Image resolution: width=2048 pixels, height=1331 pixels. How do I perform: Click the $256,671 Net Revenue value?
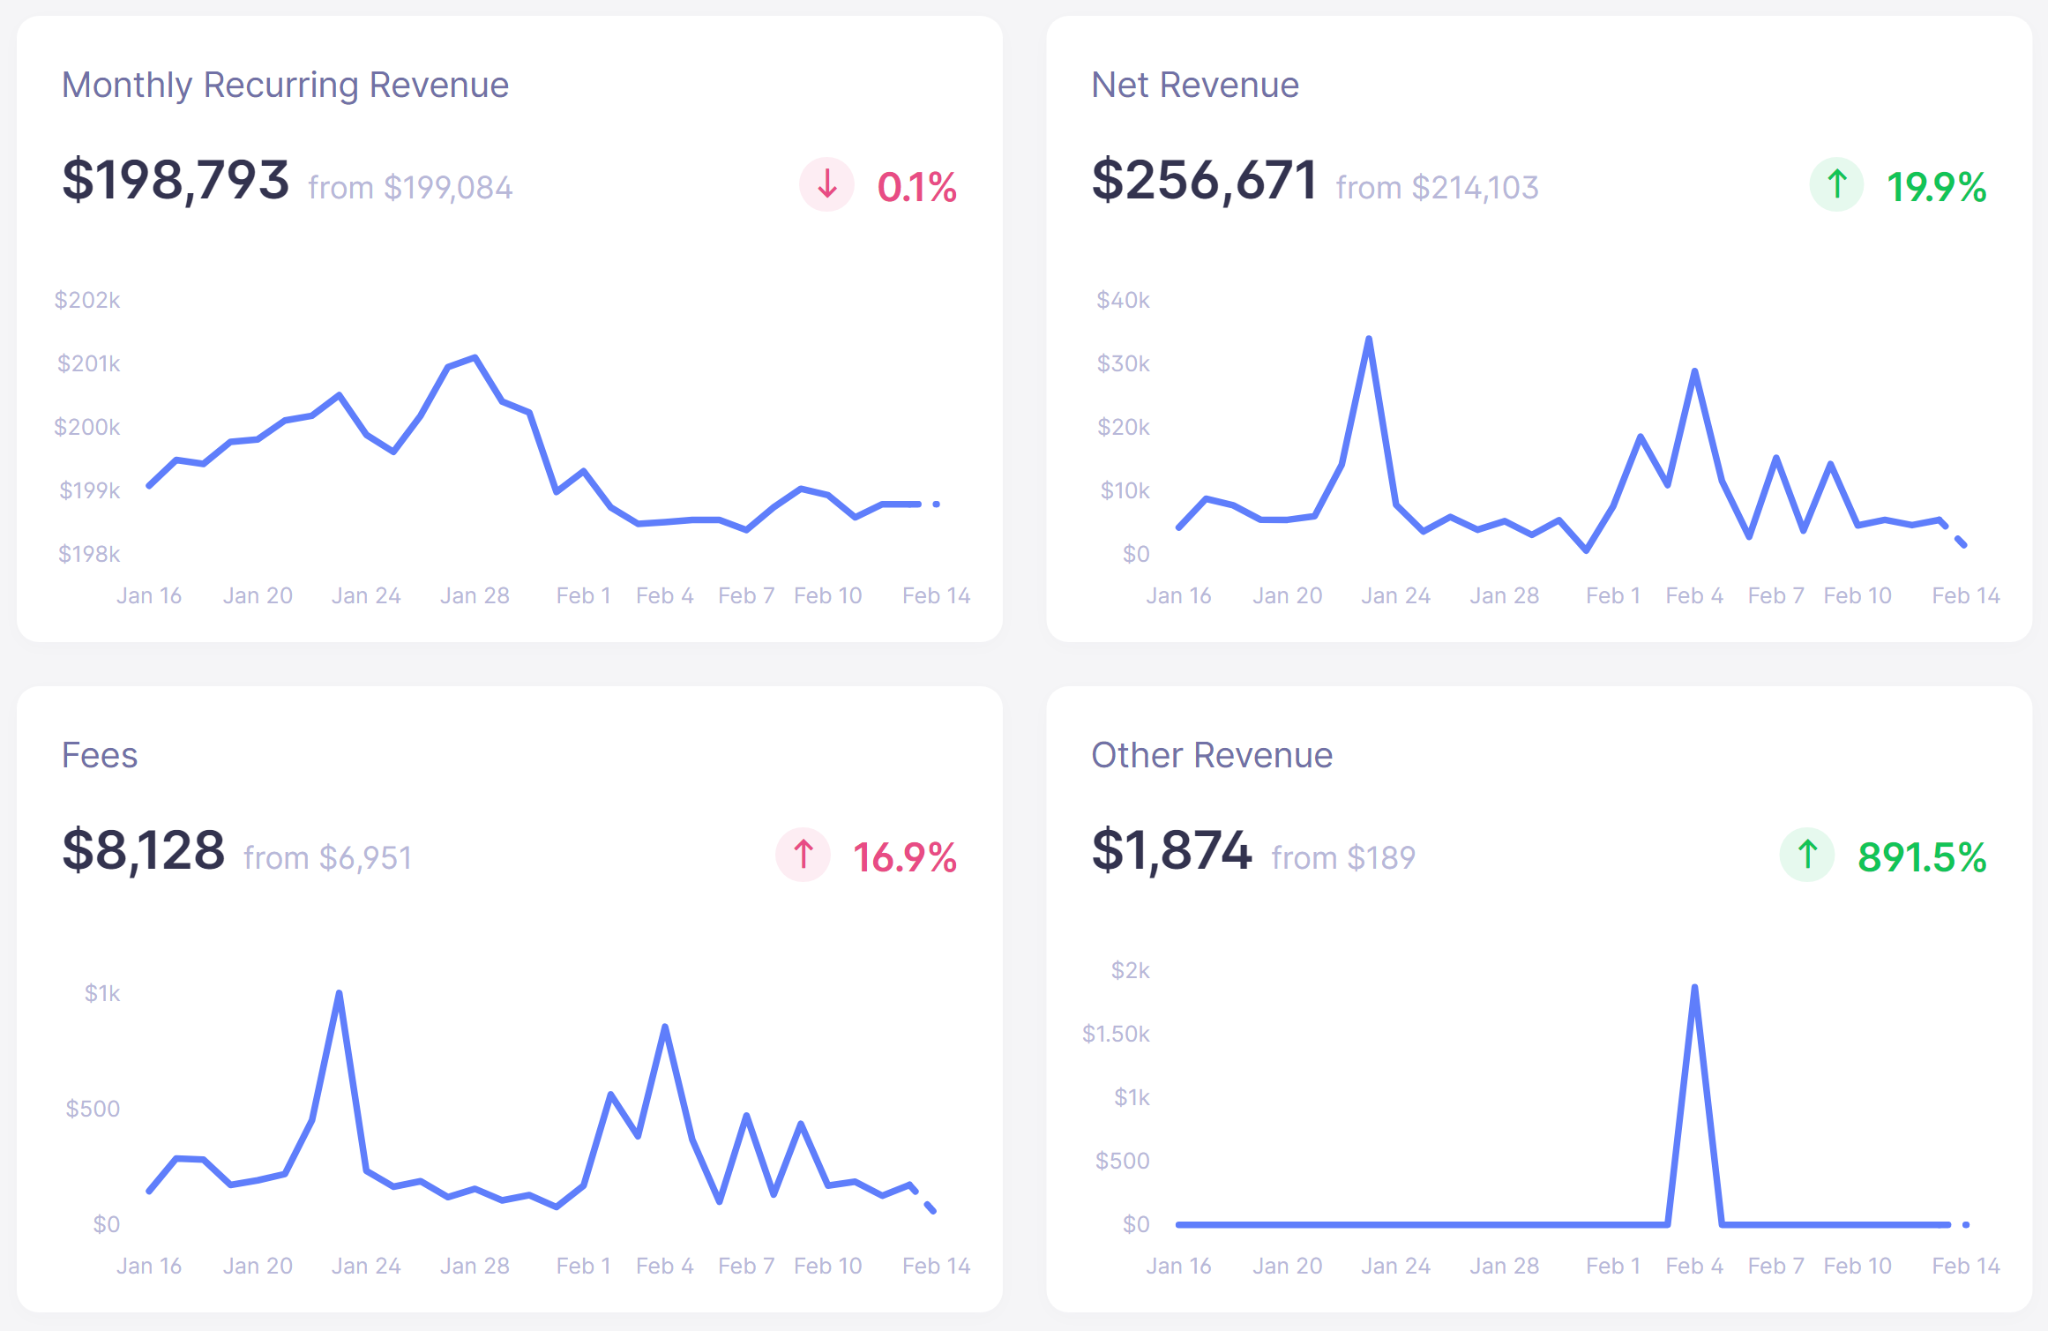pyautogui.click(x=1204, y=181)
